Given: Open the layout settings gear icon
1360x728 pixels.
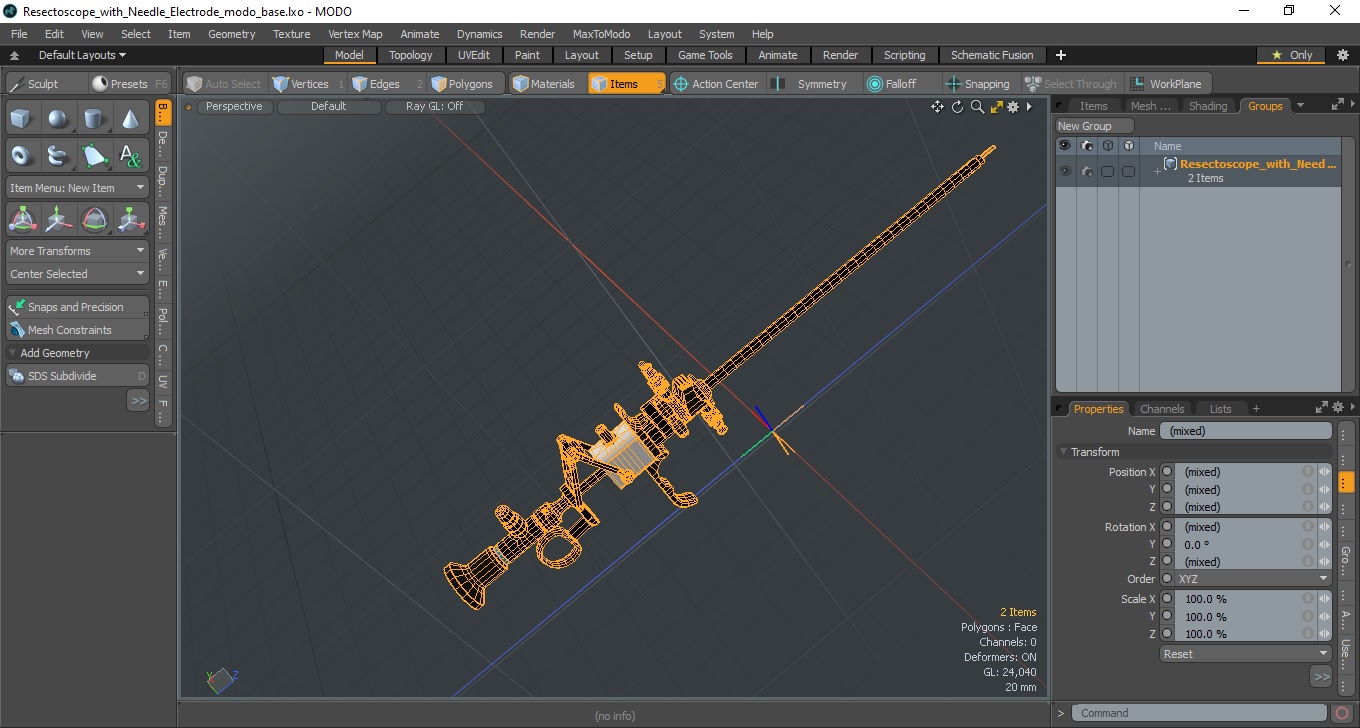Looking at the screenshot, I should tap(1343, 55).
